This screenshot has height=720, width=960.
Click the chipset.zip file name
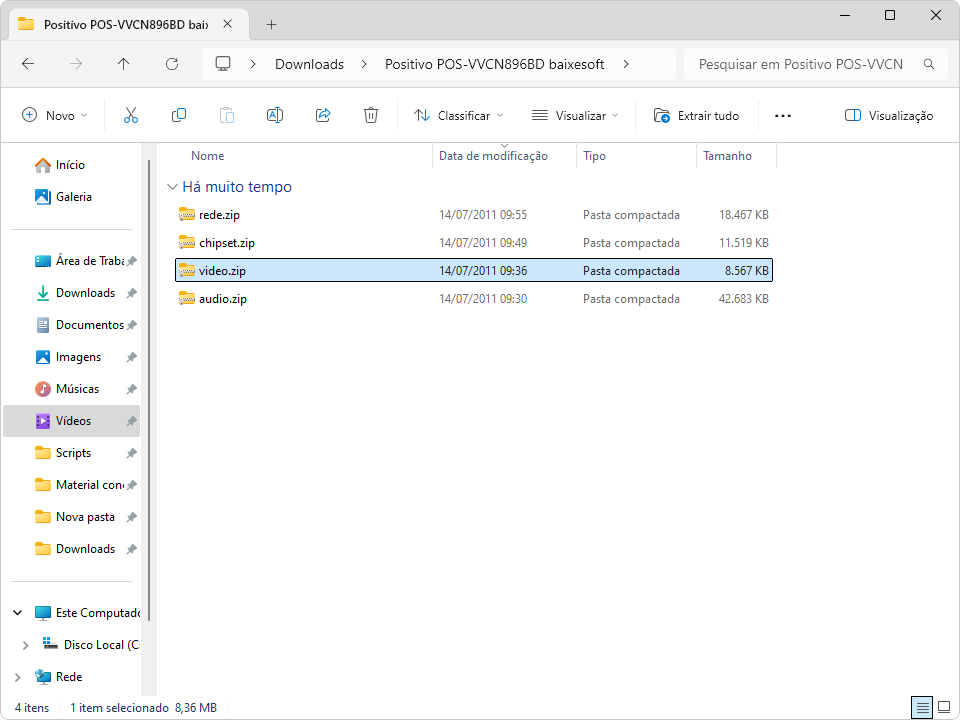coord(227,243)
